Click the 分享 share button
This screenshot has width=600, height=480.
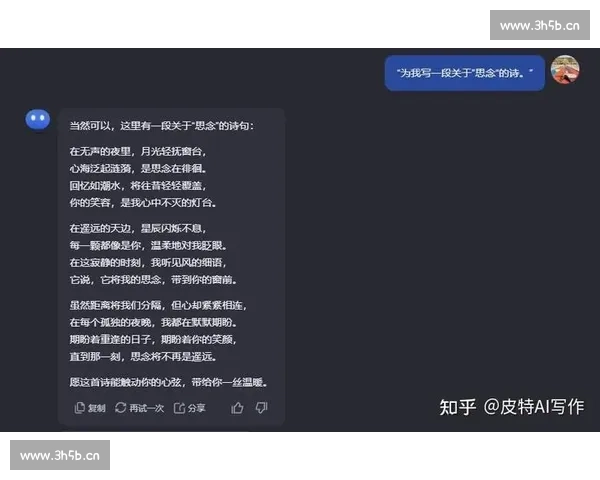point(189,408)
